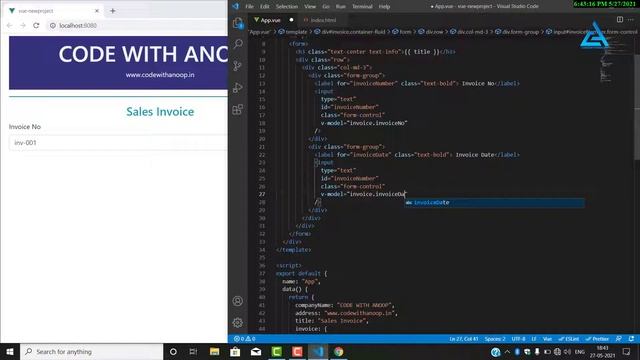Click the Prettier status item
This screenshot has height=360, width=640.
(597, 339)
